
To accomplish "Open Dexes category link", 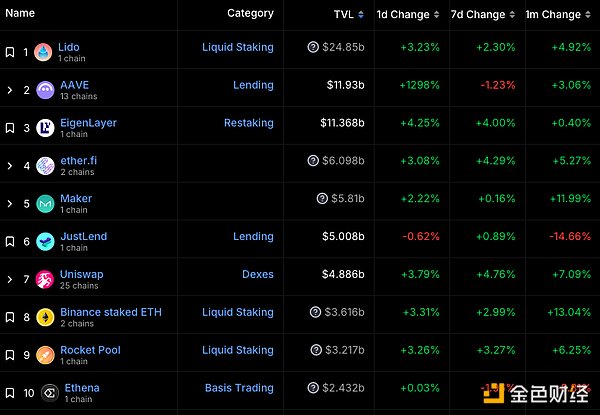I will 257,274.
